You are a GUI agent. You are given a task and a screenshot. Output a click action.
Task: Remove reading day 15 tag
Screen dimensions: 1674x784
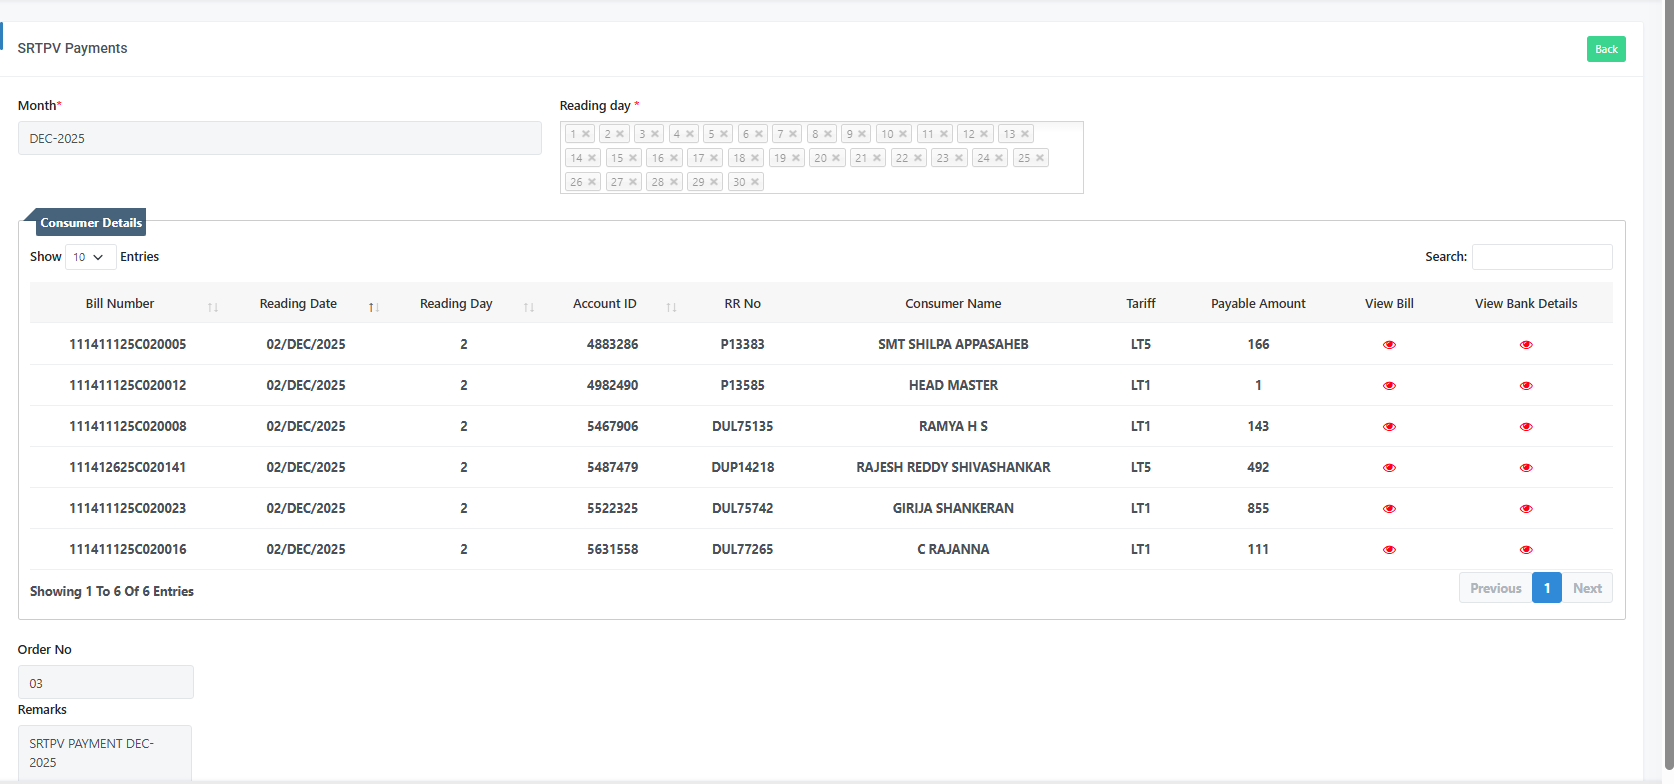point(633,158)
